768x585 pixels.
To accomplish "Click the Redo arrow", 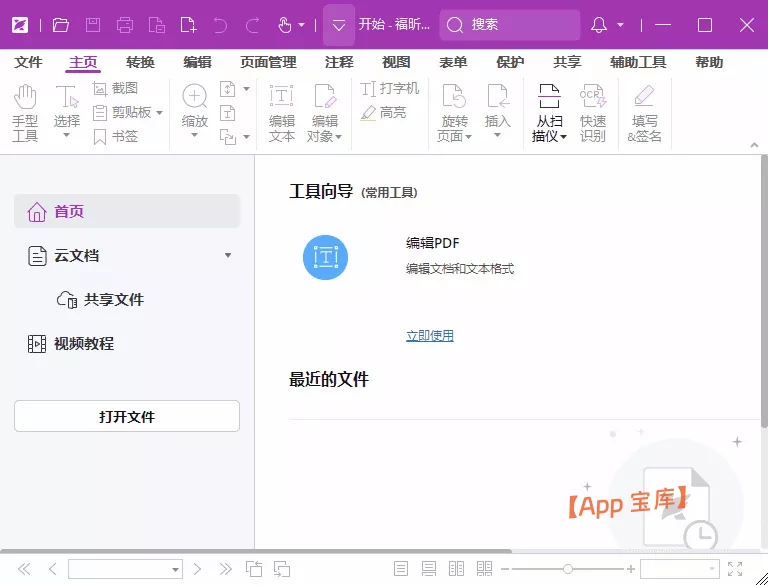I will [252, 24].
